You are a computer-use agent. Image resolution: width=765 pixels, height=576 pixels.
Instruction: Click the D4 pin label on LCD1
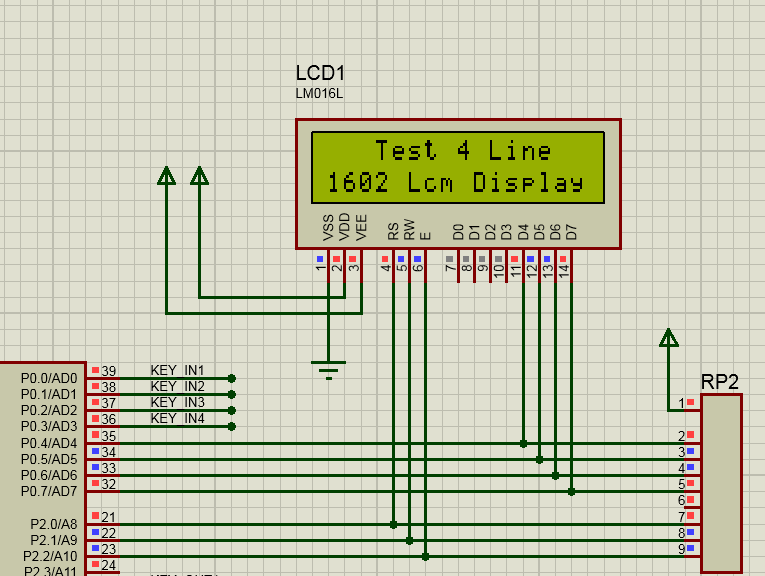(x=523, y=232)
